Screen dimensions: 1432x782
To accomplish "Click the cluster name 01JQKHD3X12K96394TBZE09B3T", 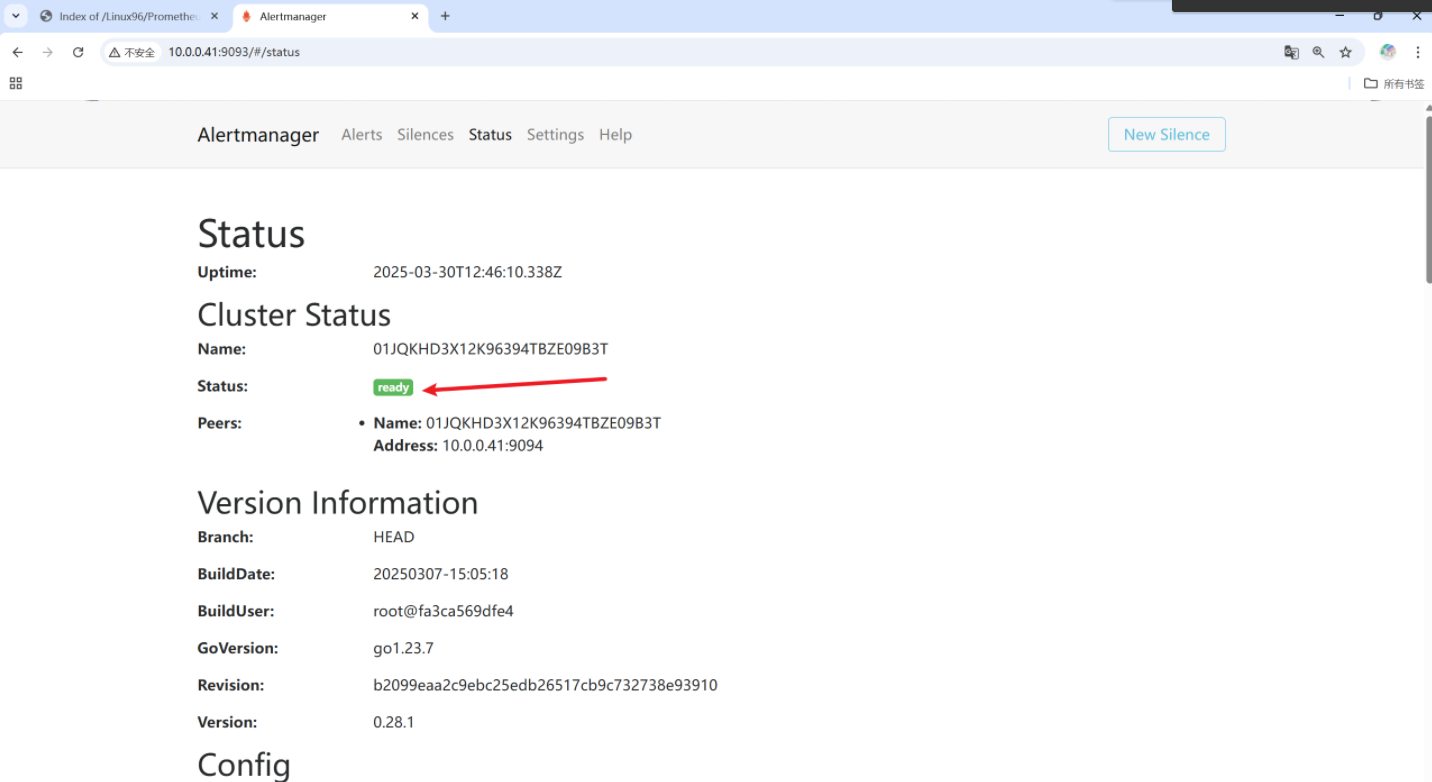I will click(490, 349).
